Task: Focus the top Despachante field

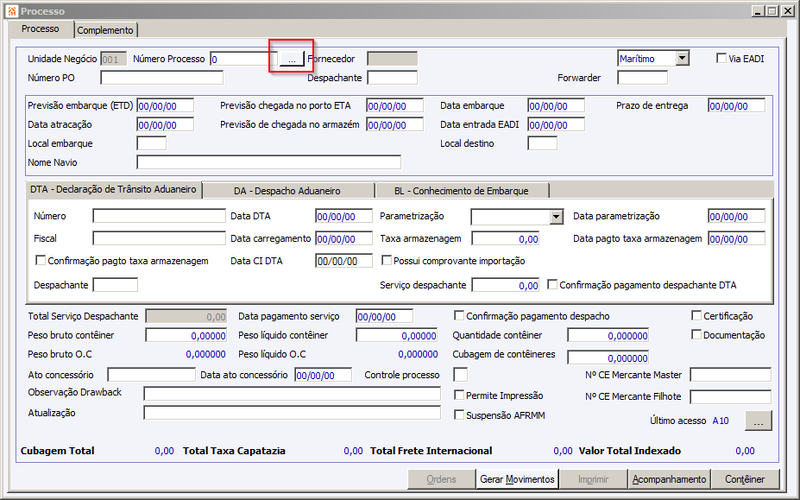Action: tap(392, 78)
